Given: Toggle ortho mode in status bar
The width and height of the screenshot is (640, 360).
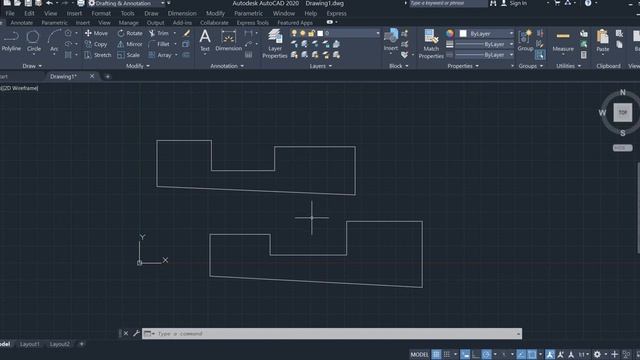Looking at the screenshot, I should click(476, 354).
